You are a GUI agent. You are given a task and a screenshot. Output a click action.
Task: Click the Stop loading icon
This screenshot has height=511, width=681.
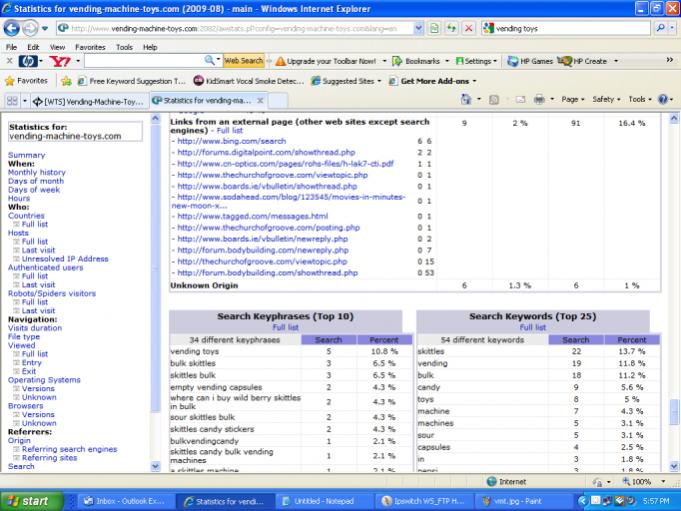coord(468,28)
